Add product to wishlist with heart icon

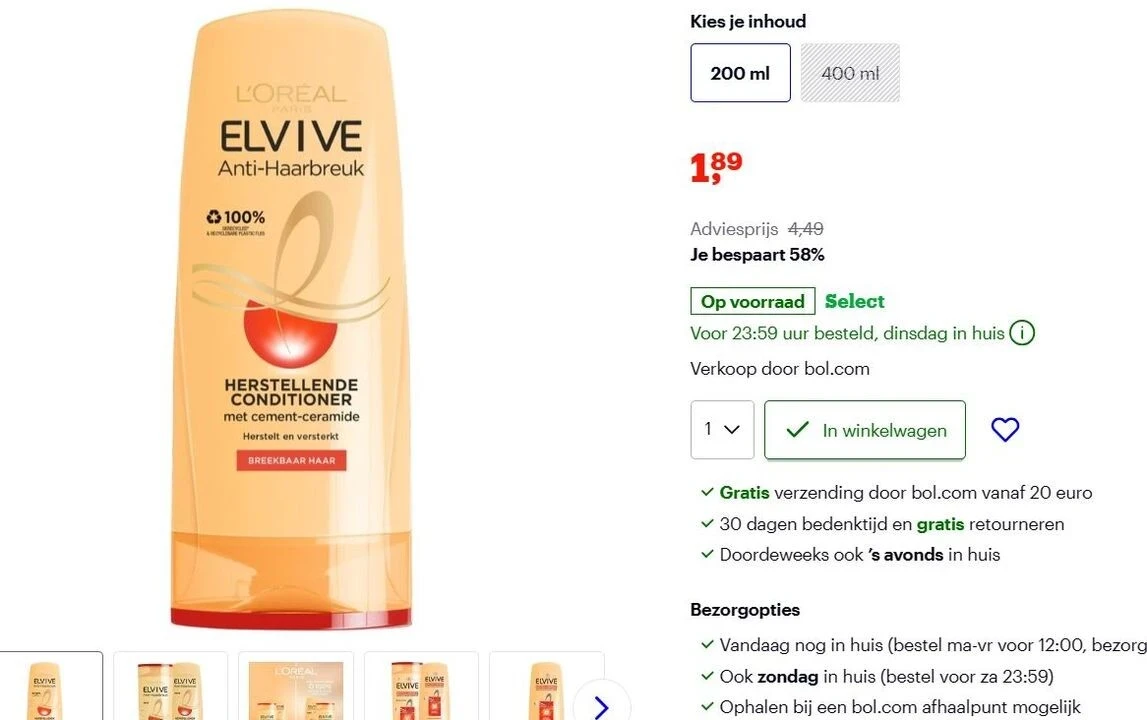click(1004, 430)
